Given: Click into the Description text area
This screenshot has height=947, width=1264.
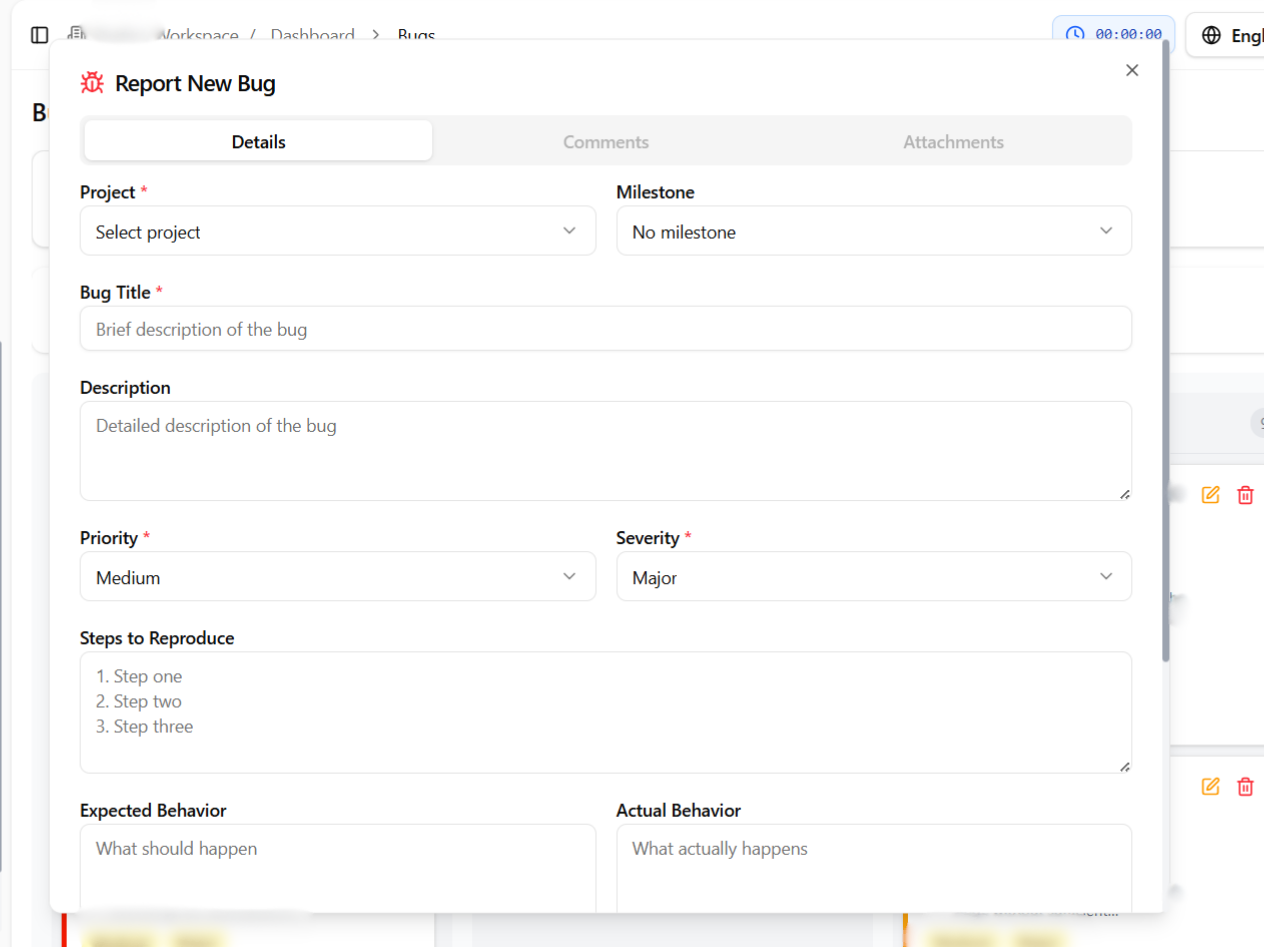Looking at the screenshot, I should (605, 451).
